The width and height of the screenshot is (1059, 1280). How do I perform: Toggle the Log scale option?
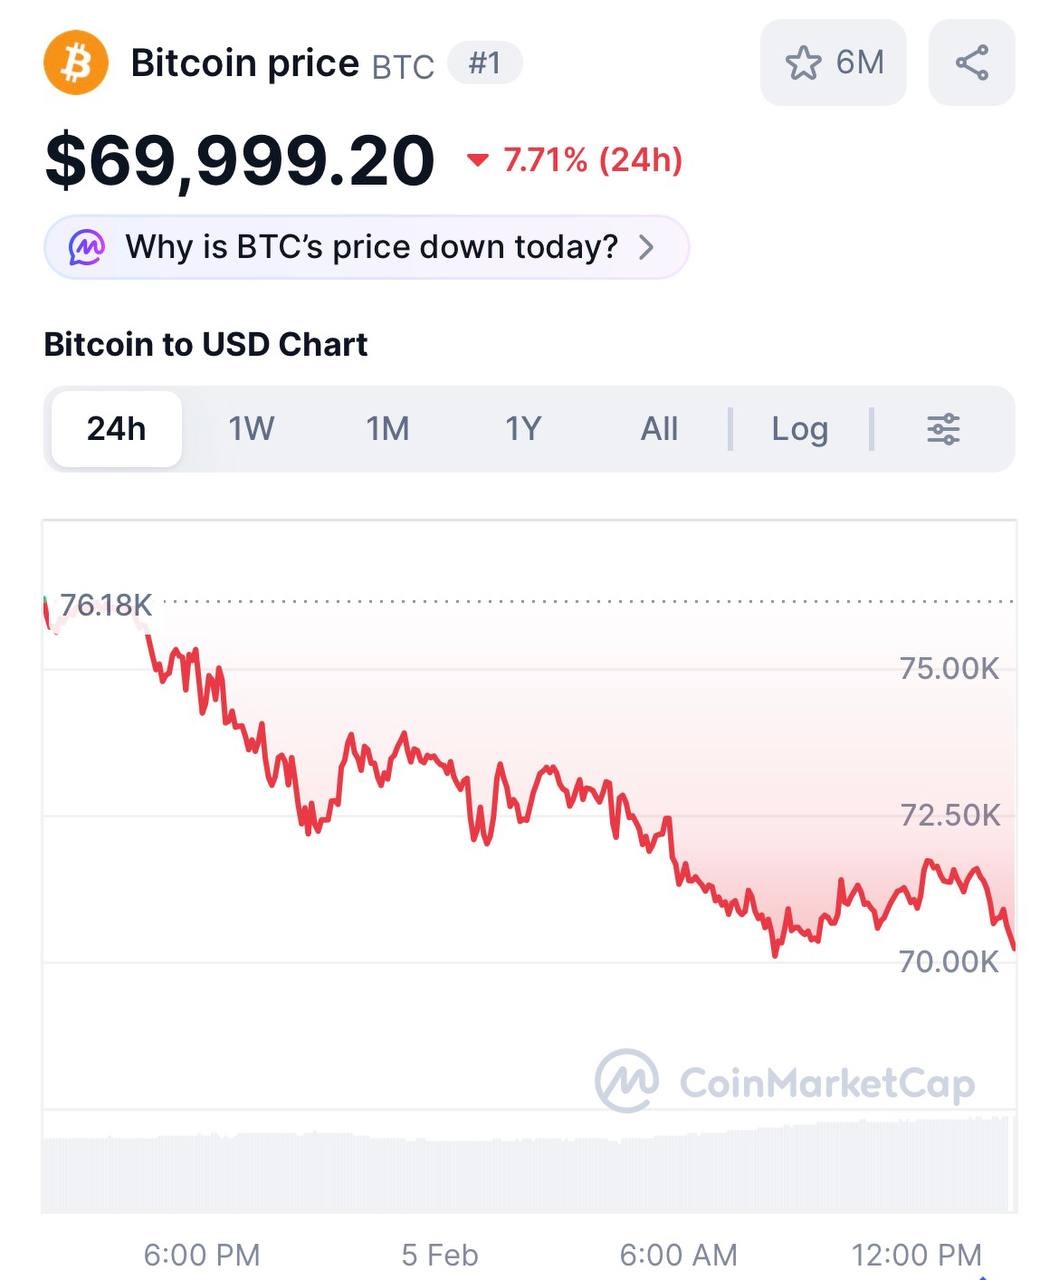pyautogui.click(x=799, y=429)
